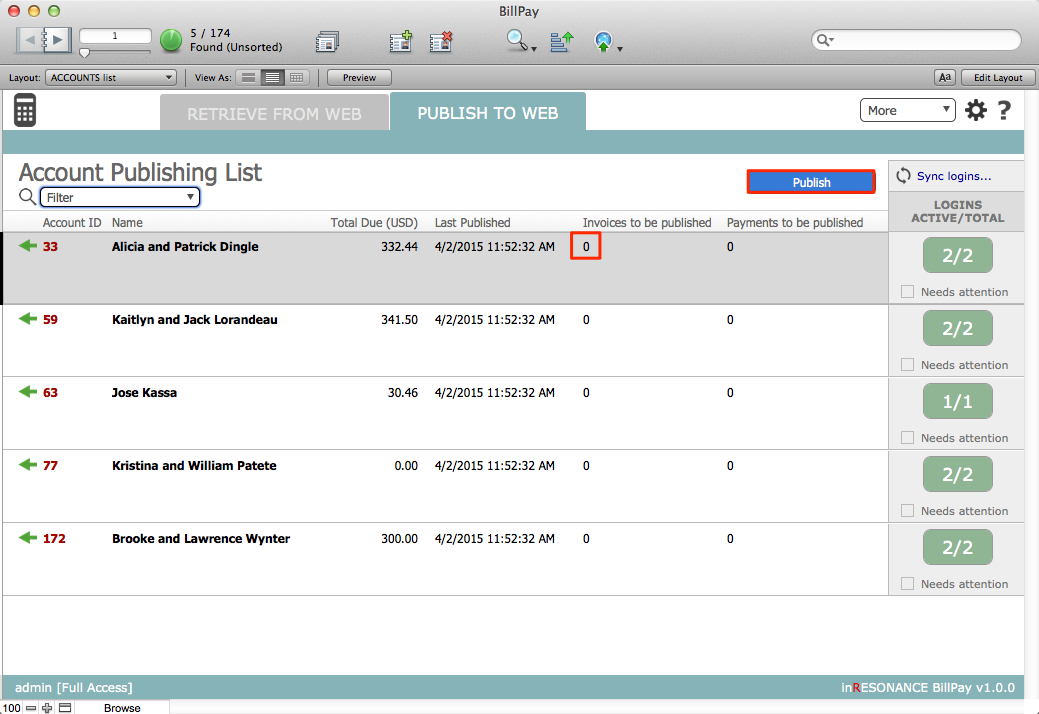Switch to the Retrieve From Web tab
Viewport: 1039px width, 714px height.
coord(274,114)
